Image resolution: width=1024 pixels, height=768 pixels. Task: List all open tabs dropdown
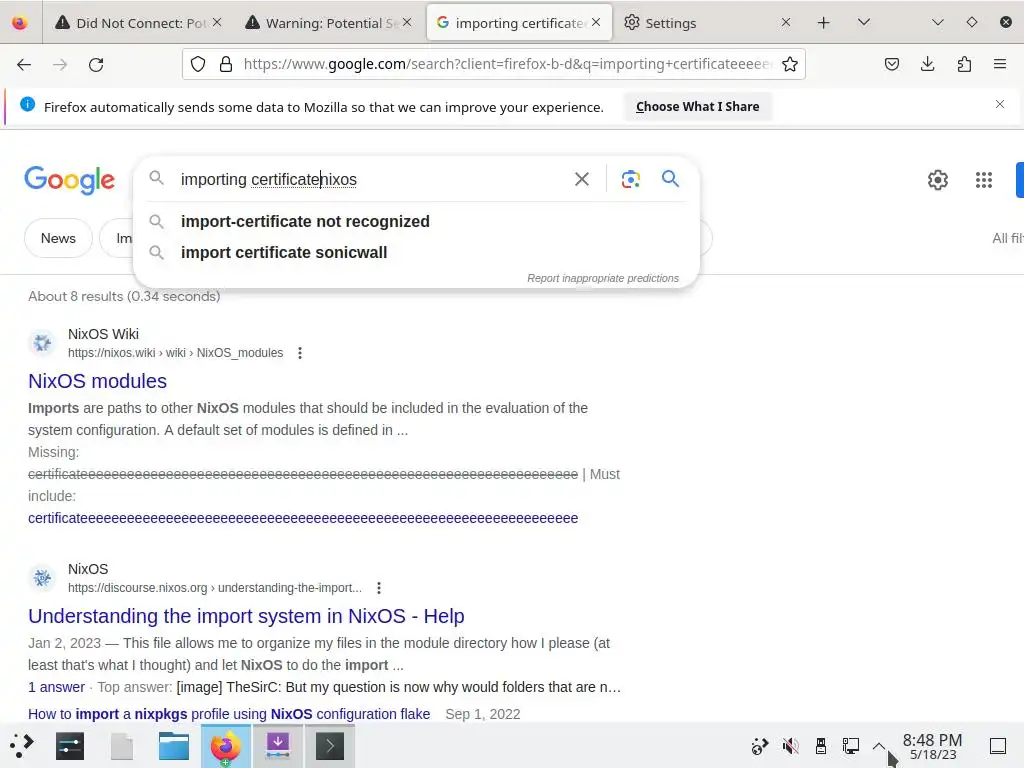(863, 22)
